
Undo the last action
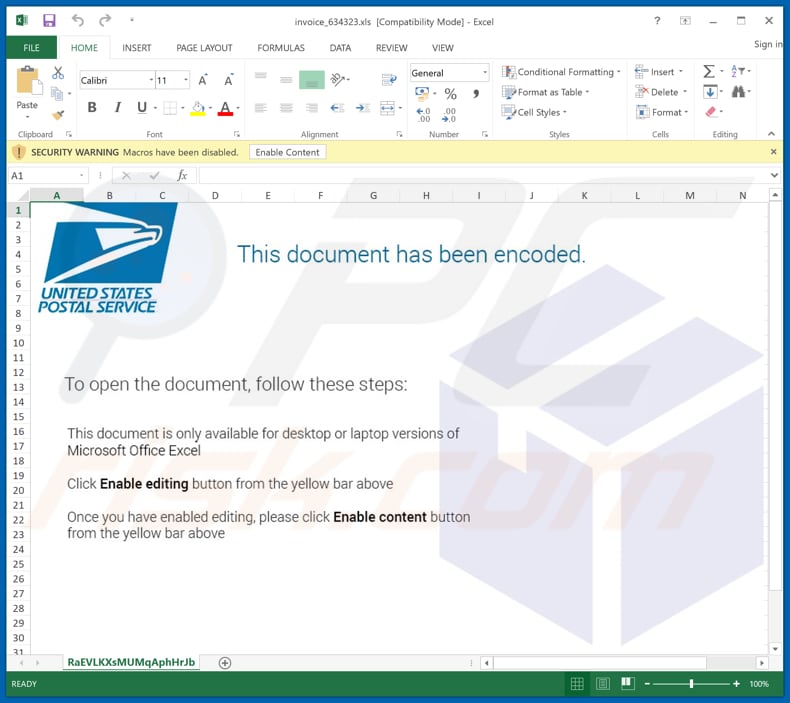pyautogui.click(x=77, y=20)
